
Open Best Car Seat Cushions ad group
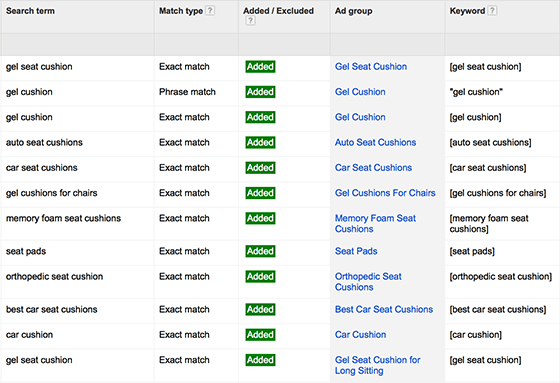[384, 309]
